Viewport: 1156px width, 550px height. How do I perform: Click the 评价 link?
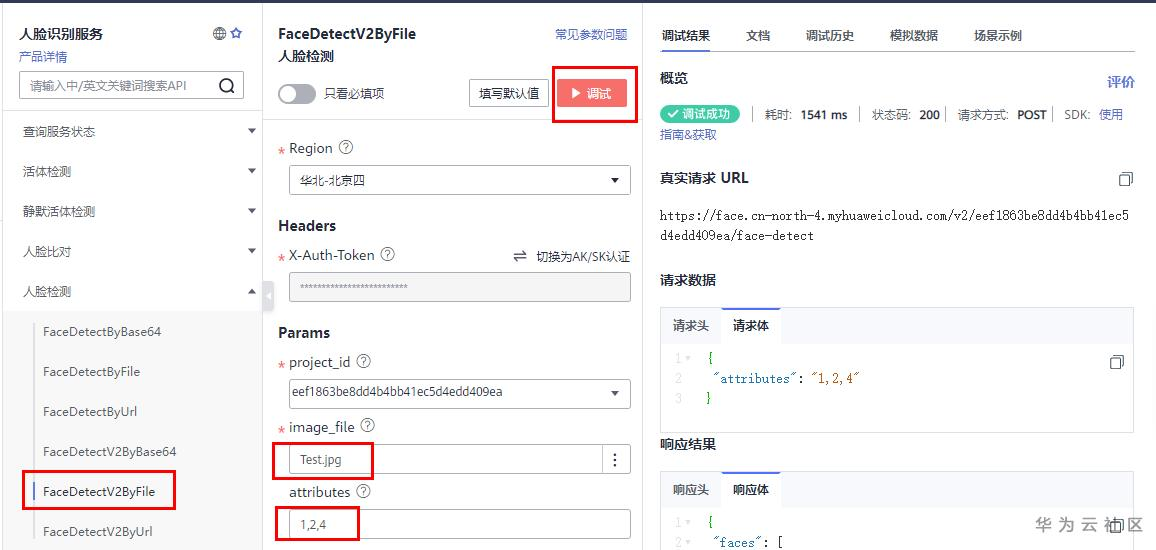coord(1121,82)
